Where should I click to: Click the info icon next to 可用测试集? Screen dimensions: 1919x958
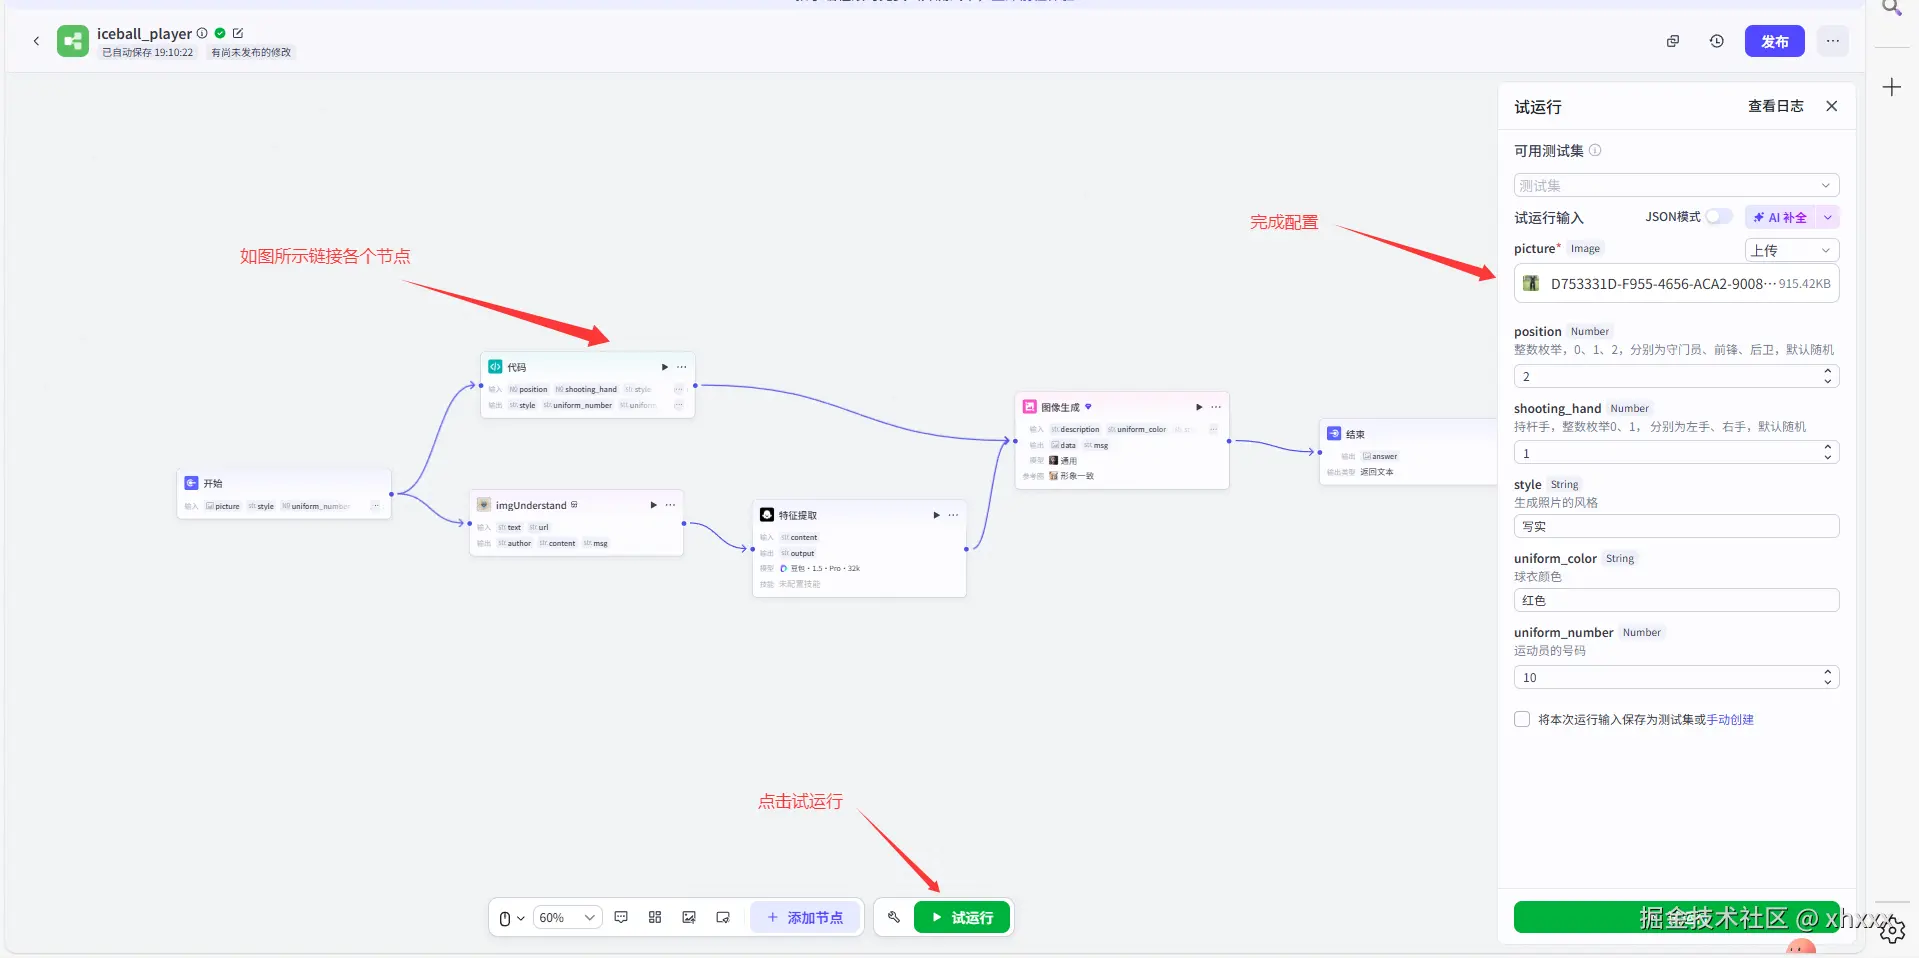[x=1595, y=150]
